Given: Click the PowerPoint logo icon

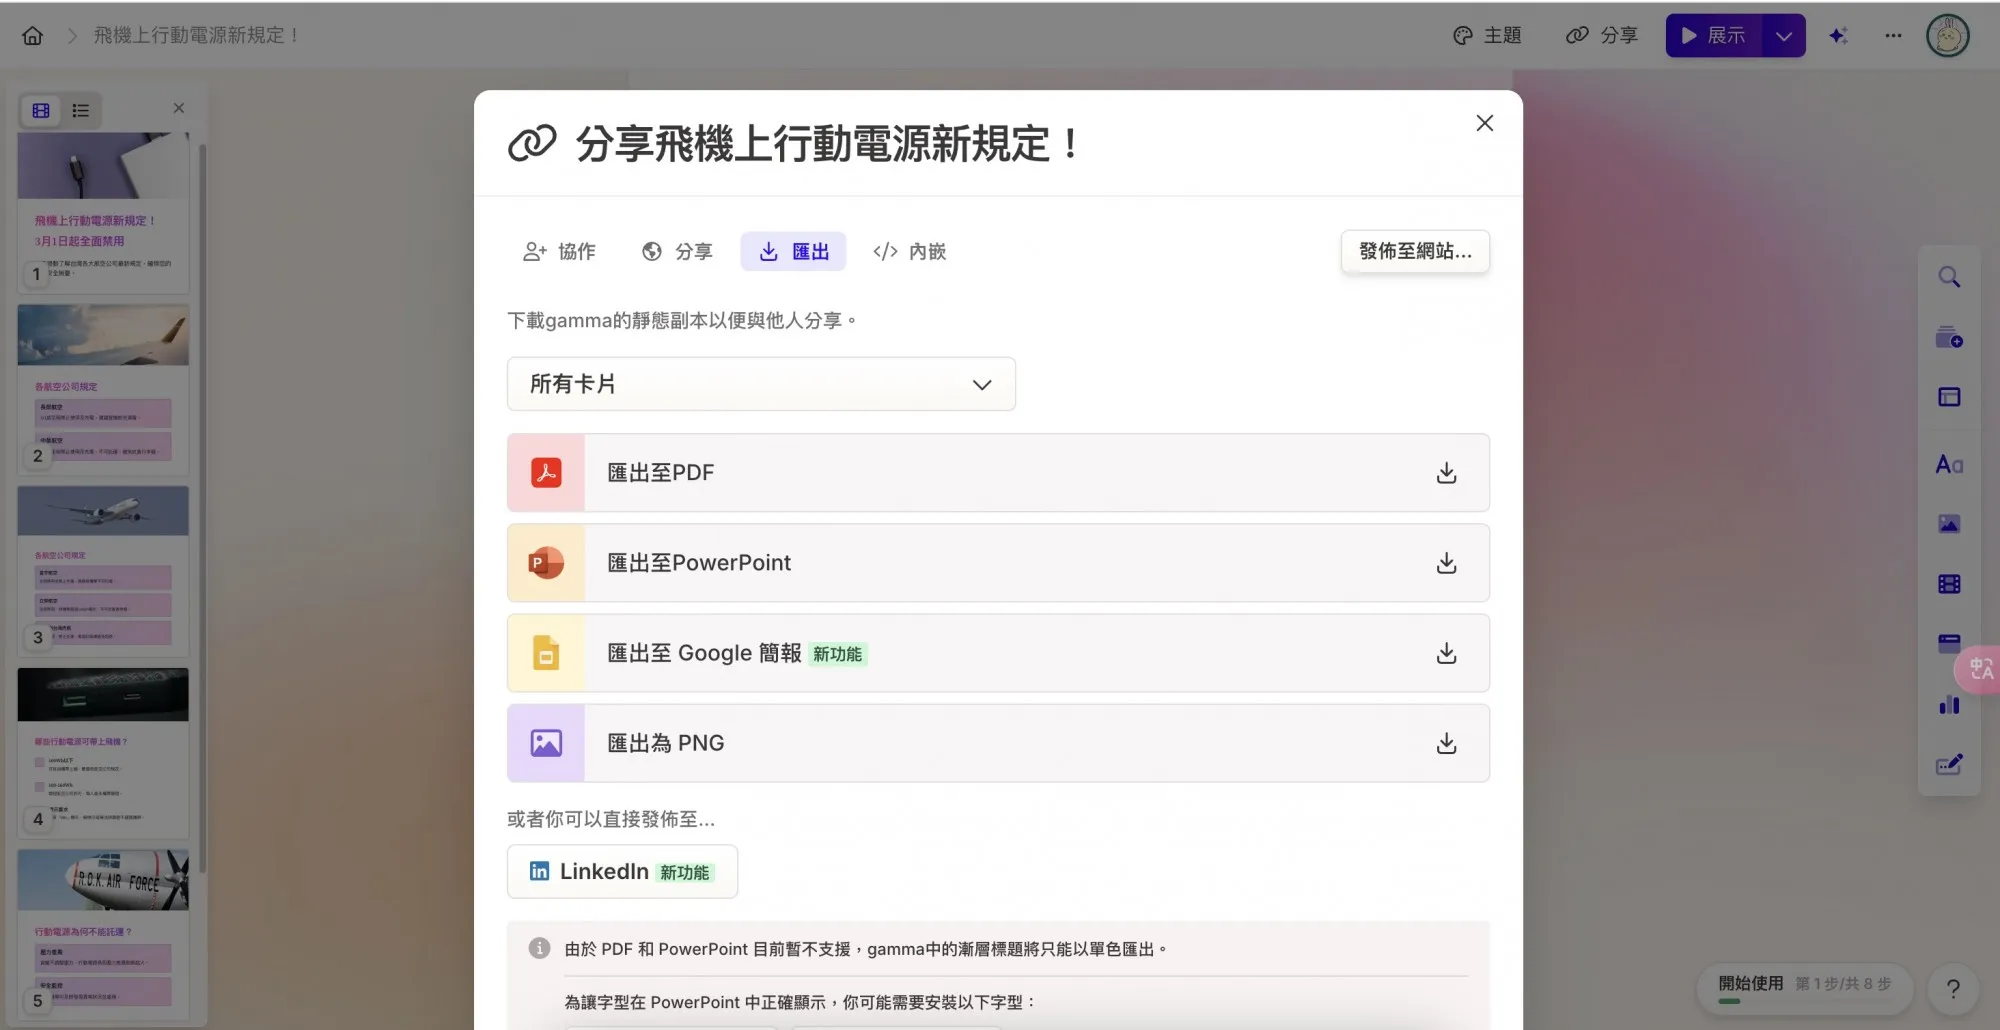Looking at the screenshot, I should coord(546,563).
